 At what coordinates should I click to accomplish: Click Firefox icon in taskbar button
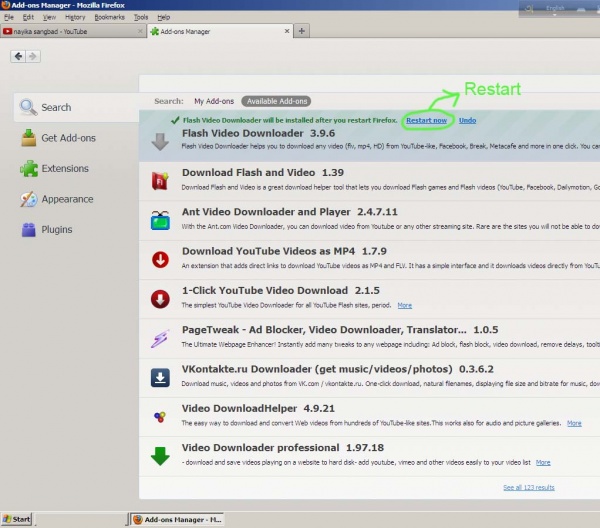click(x=138, y=519)
